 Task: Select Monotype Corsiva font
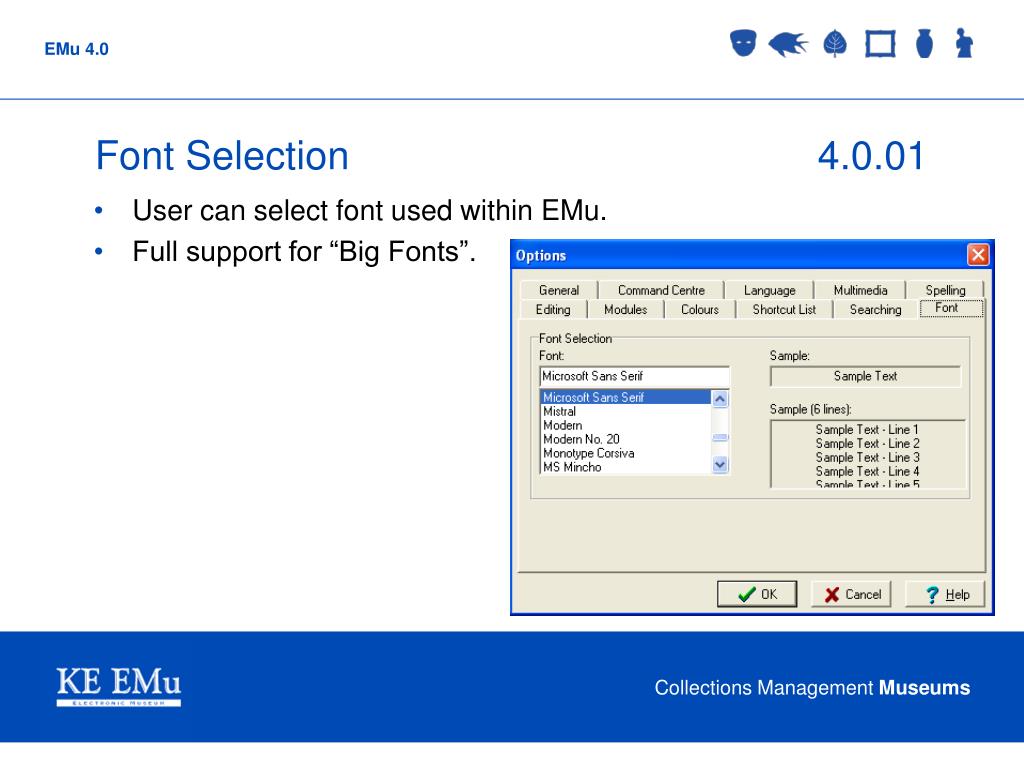tap(625, 453)
